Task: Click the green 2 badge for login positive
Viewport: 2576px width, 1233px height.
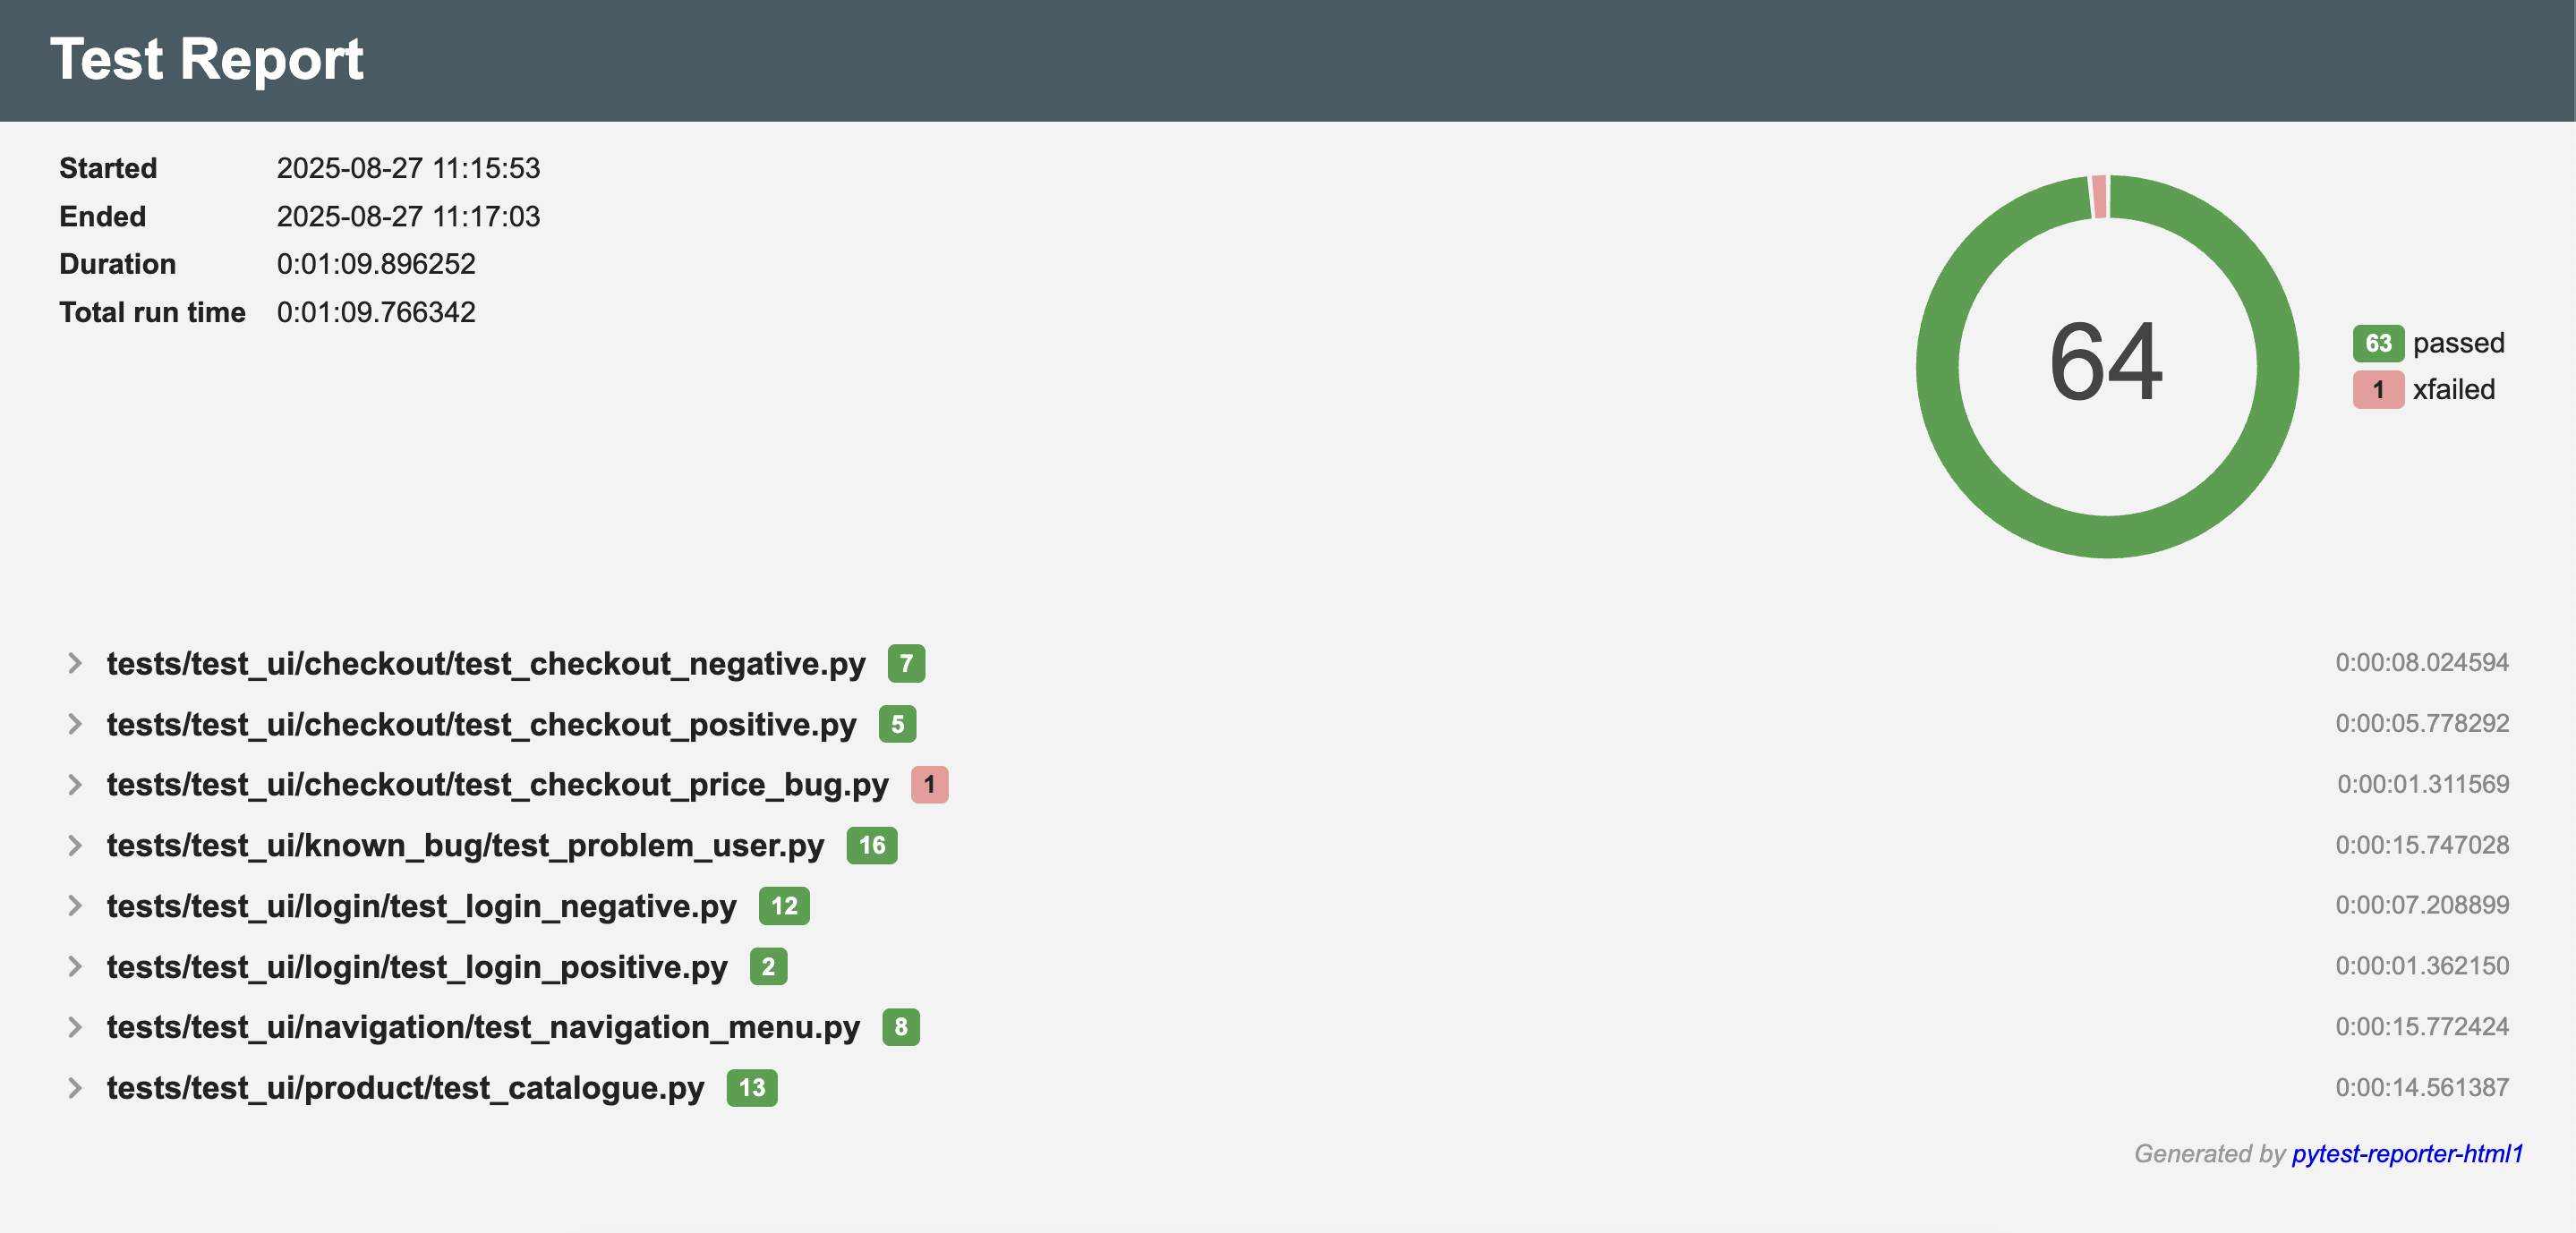Action: pos(768,967)
